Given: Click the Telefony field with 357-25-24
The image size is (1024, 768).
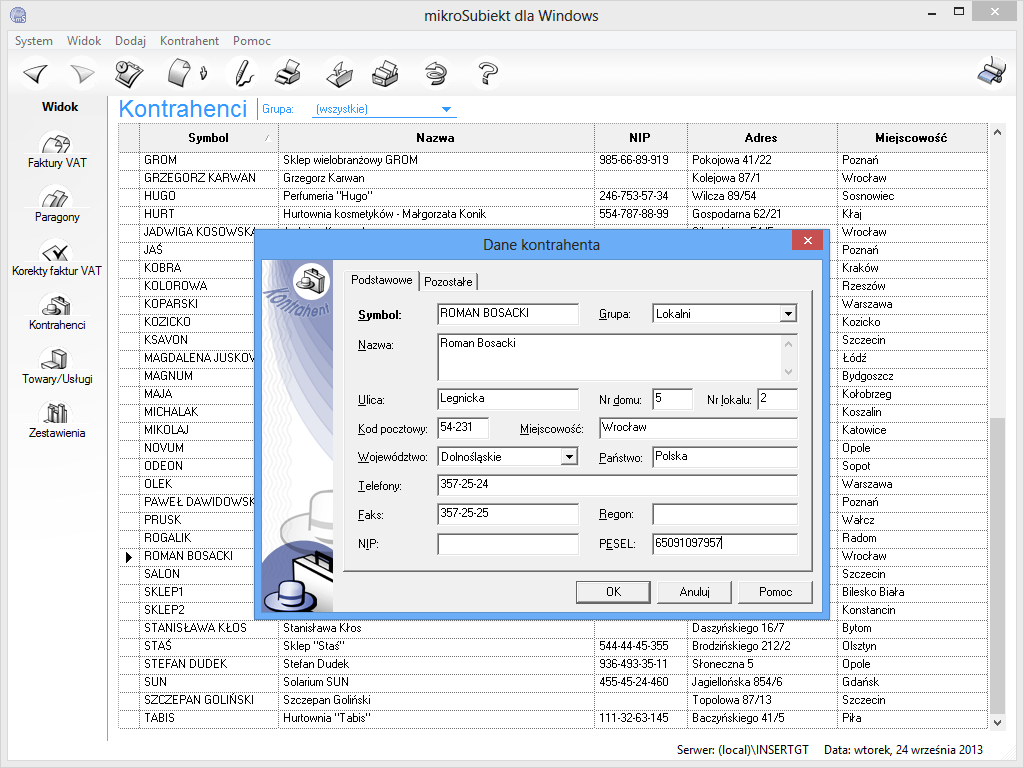Looking at the screenshot, I should (617, 485).
